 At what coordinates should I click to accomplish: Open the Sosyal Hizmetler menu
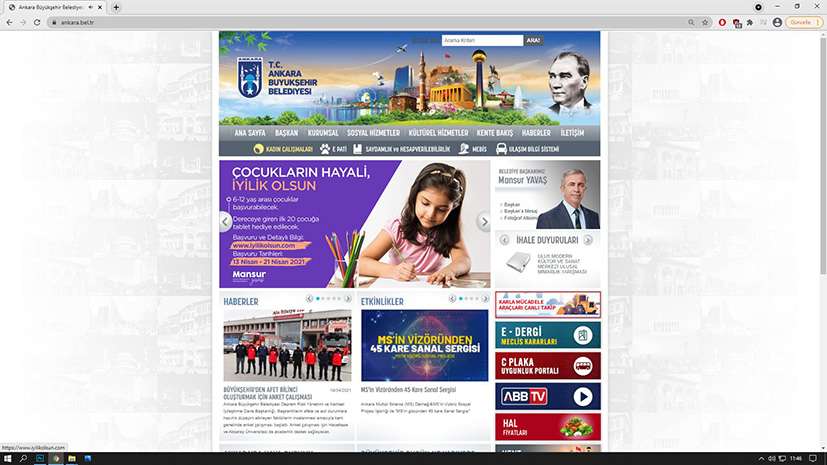373,133
